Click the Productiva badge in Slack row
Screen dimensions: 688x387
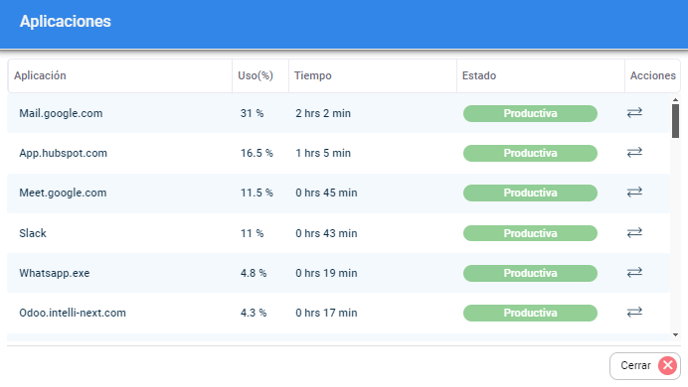pos(530,233)
